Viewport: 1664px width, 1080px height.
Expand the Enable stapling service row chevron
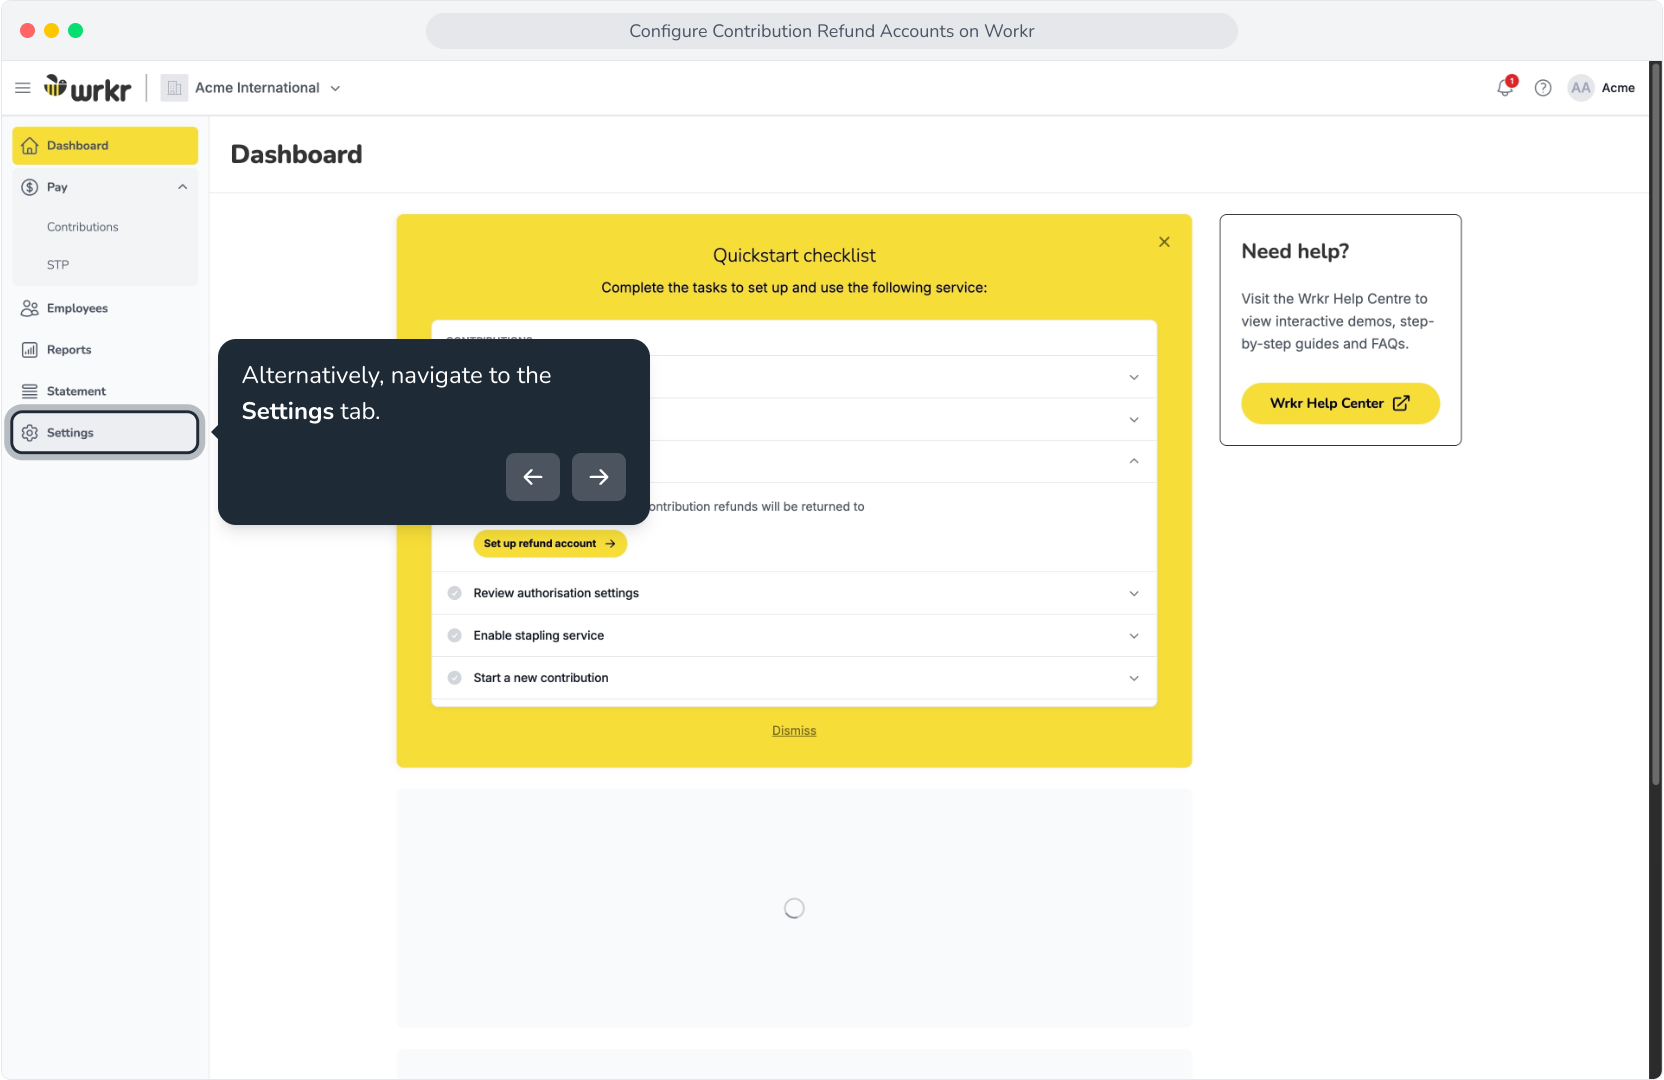point(1134,636)
